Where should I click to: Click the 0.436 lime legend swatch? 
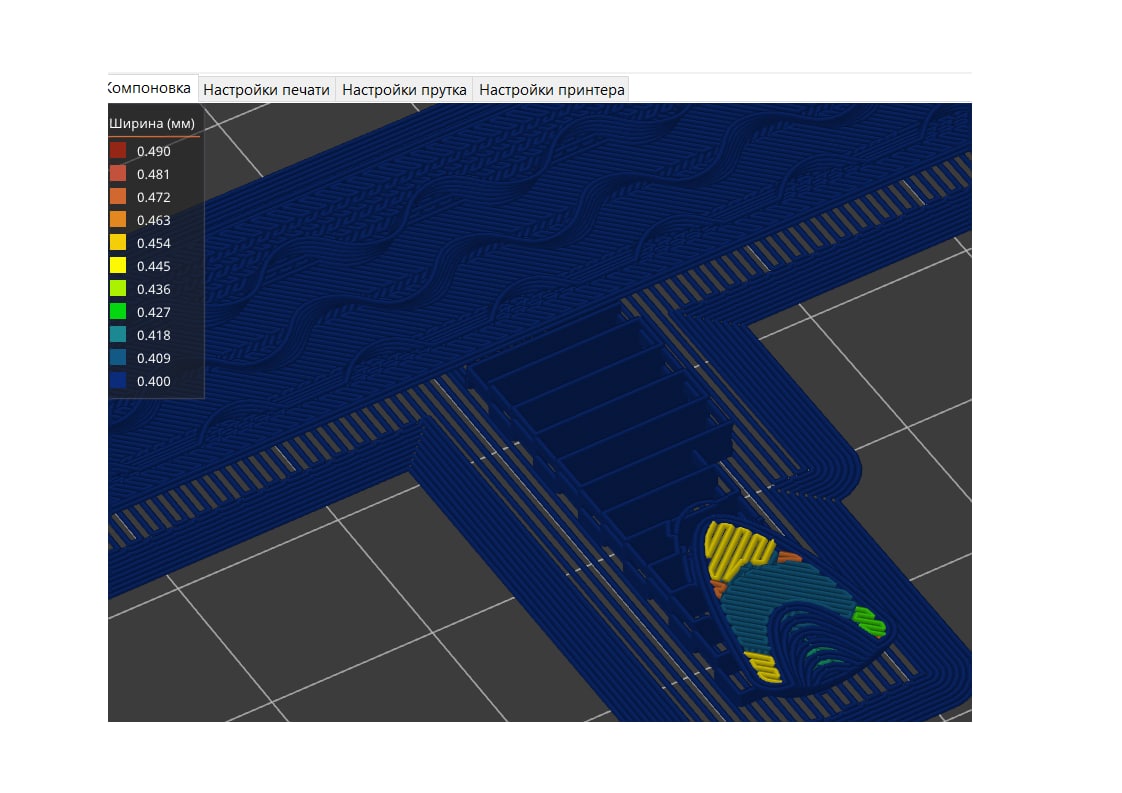pos(118,288)
